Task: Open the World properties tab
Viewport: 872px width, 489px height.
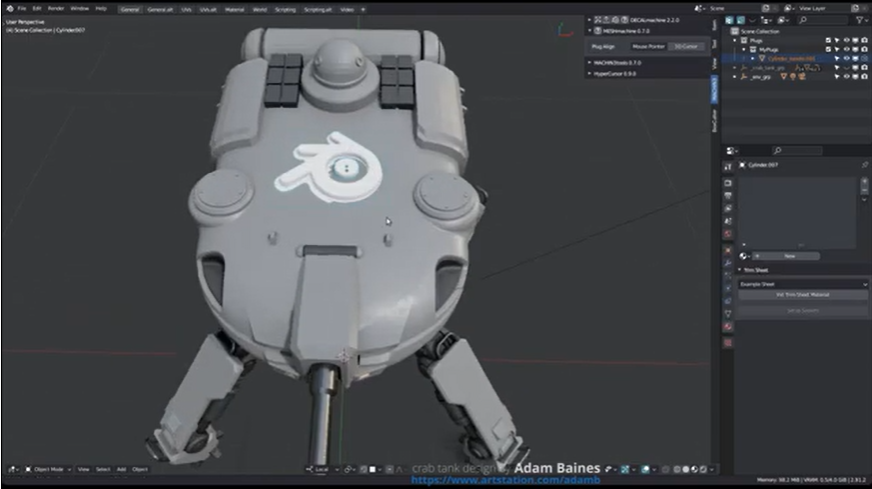Action: tap(728, 234)
